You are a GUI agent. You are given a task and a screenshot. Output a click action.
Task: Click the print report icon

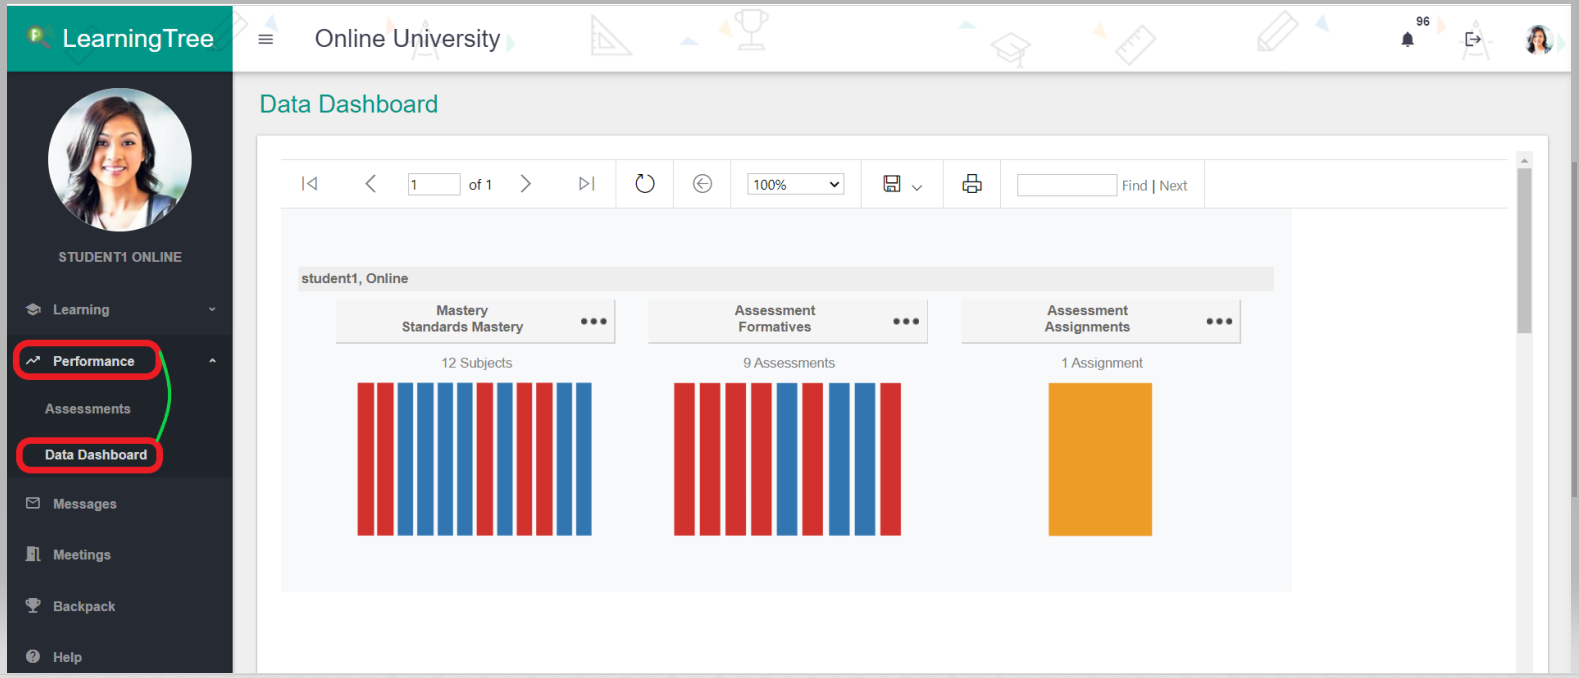coord(971,184)
